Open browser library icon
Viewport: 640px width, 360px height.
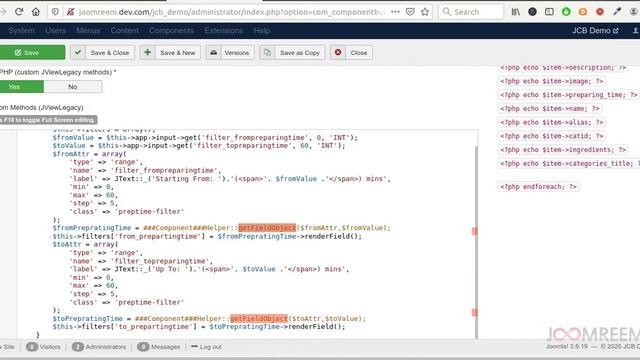[516, 12]
